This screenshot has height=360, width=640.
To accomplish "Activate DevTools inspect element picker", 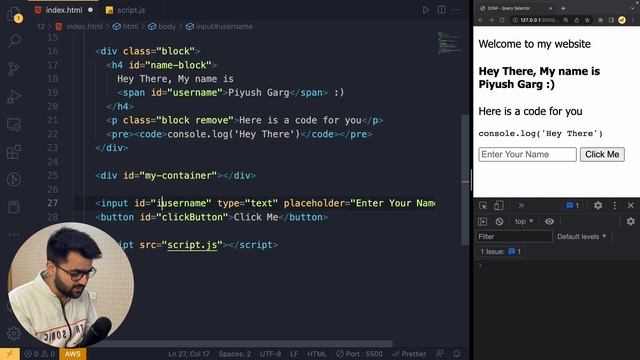I will [483, 206].
